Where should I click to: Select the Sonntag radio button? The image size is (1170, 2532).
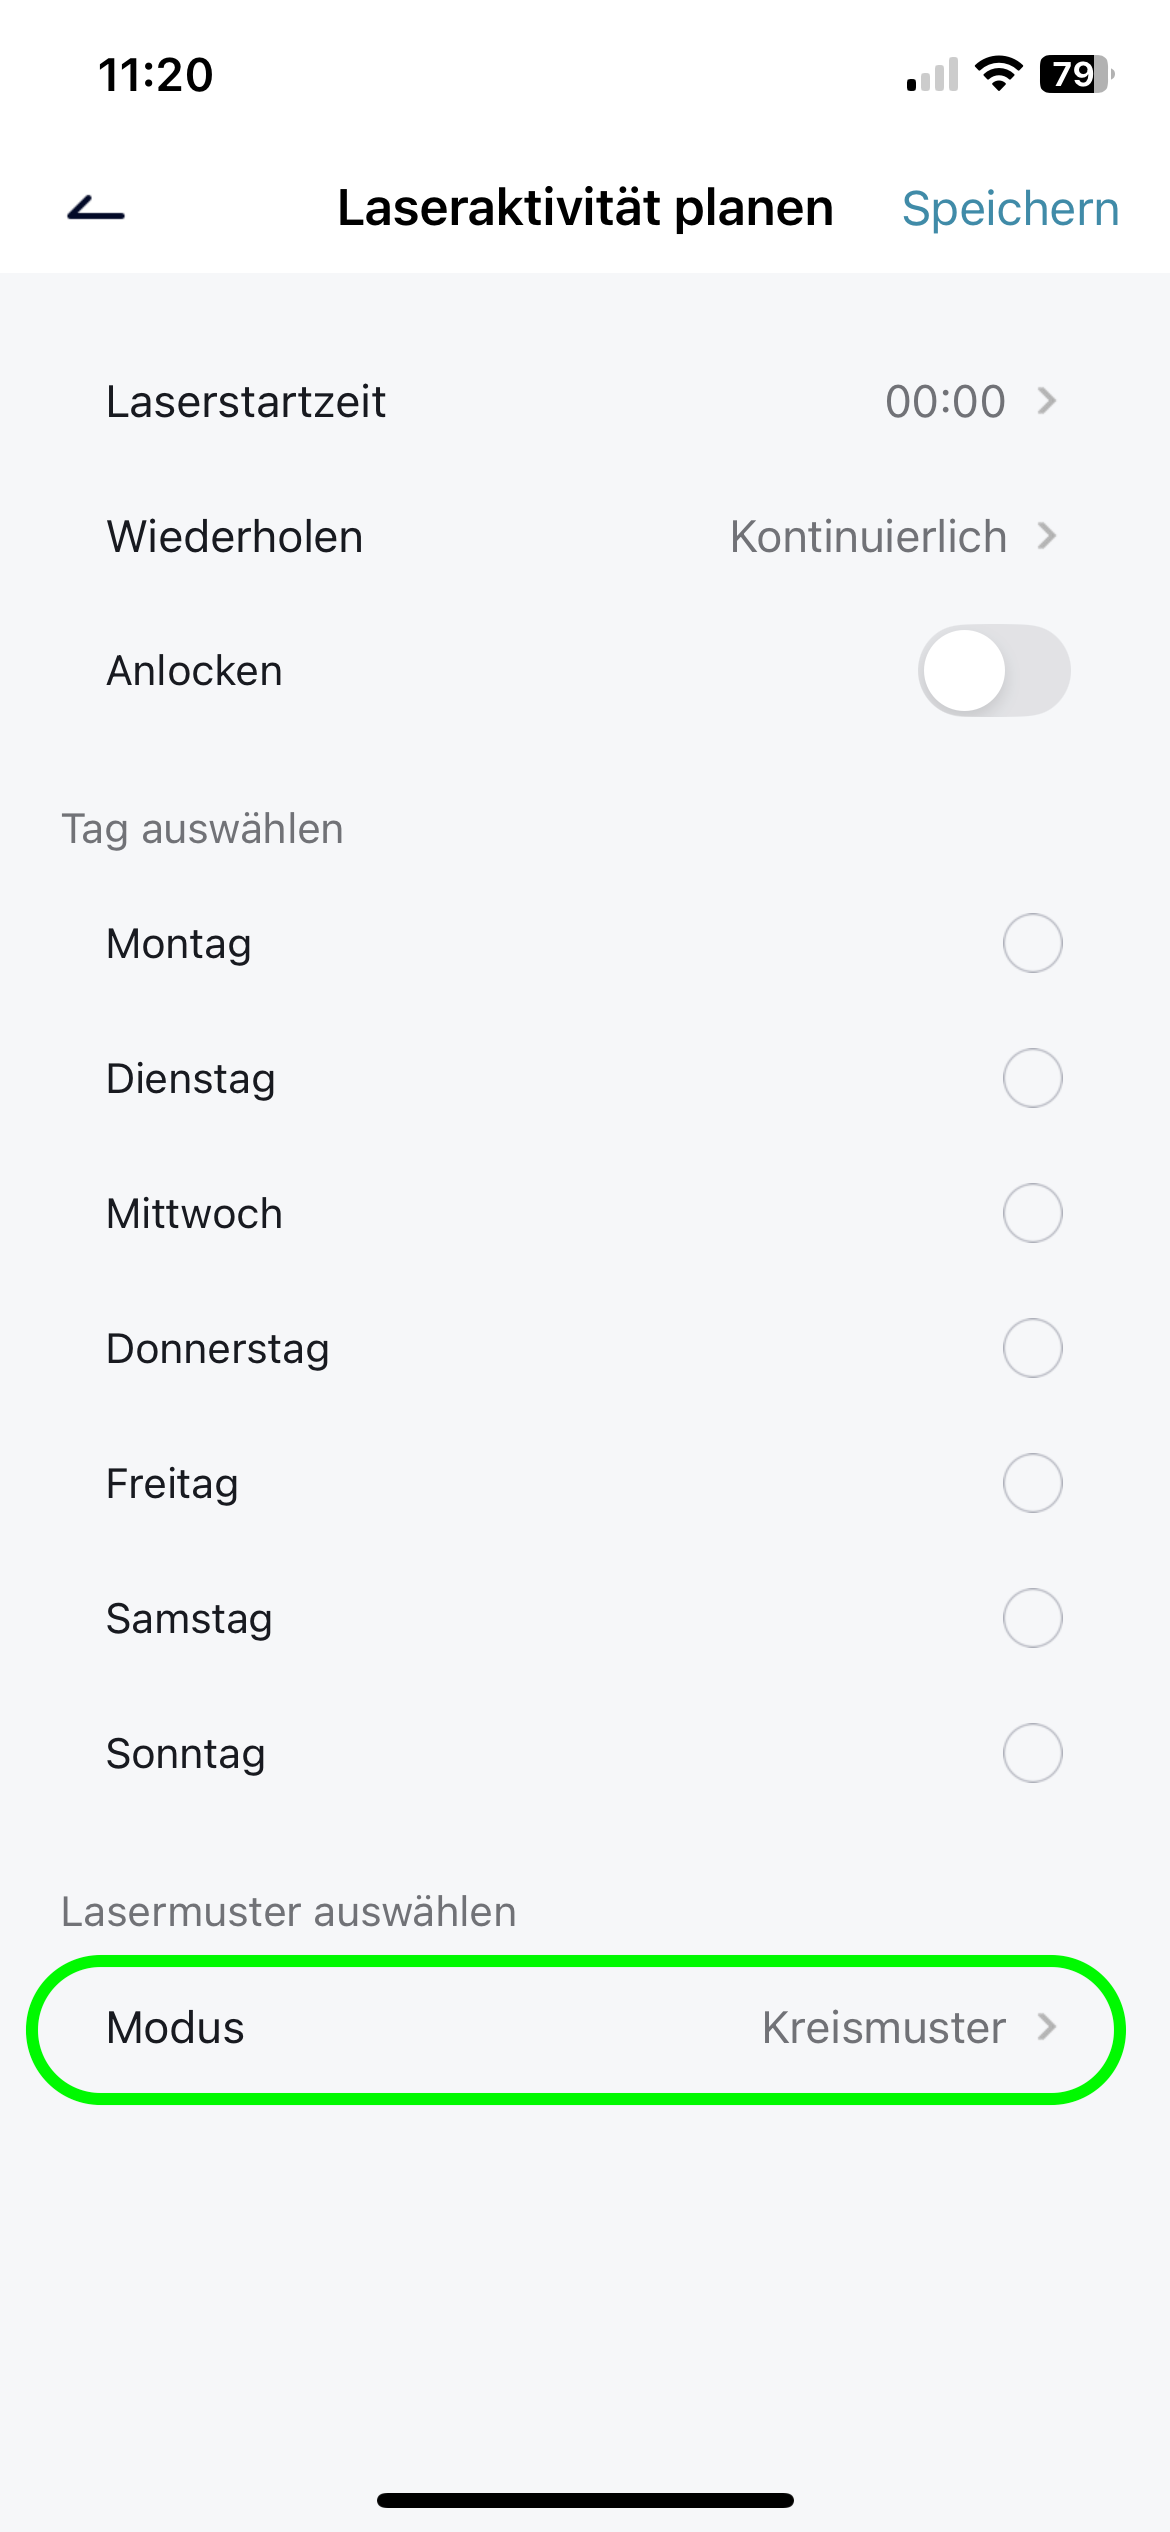click(x=1032, y=1753)
